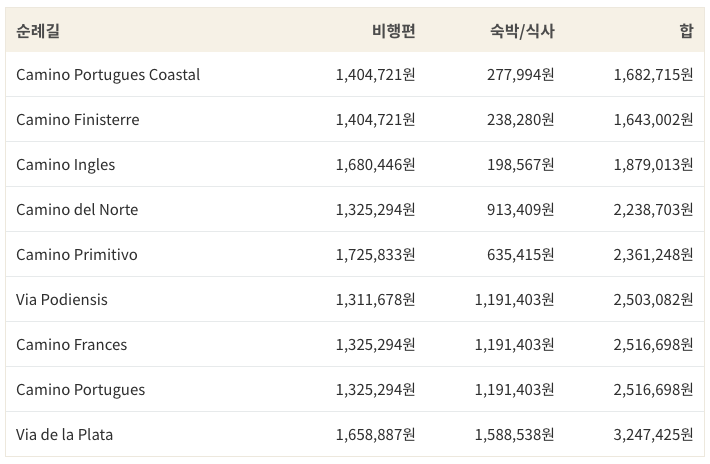Click the 277,994원 lodging cost cell
Image resolution: width=710 pixels, height=464 pixels.
(x=521, y=75)
